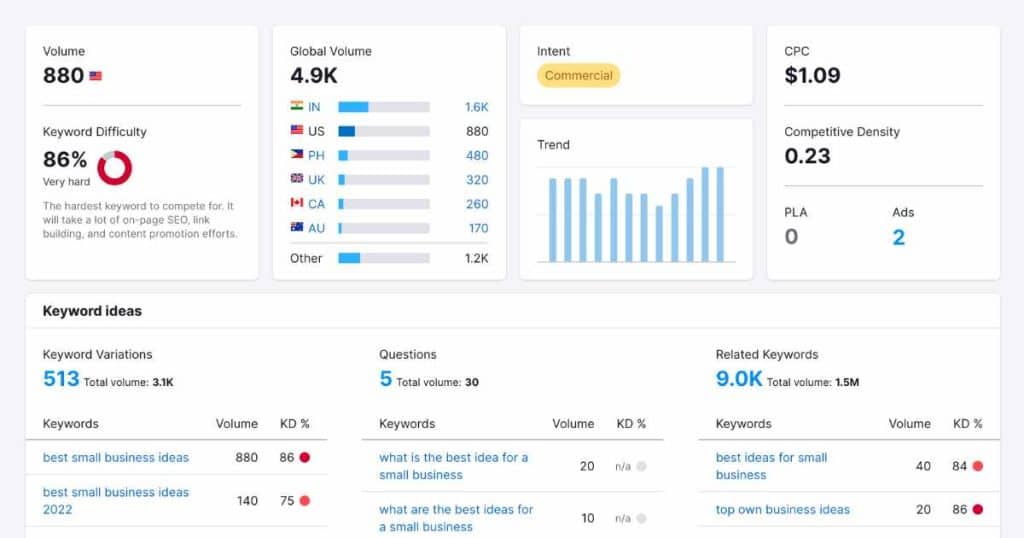Click grey n/a dot for 'what is the best idea' row
Viewport: 1024px width, 538px height.
pyautogui.click(x=641, y=466)
